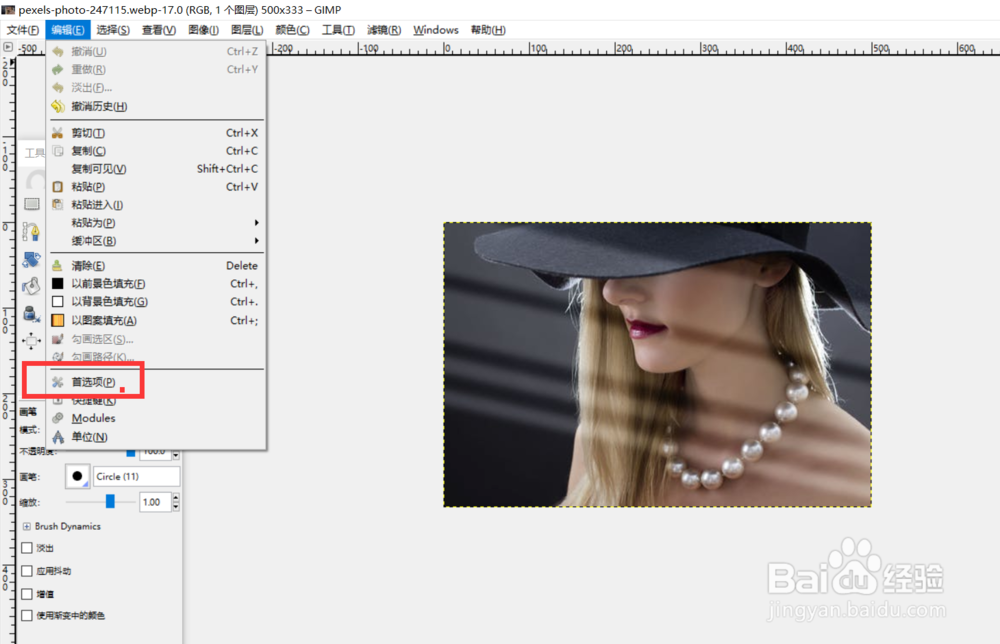Viewport: 1000px width, 644px height.
Task: Click the Circle (11) brush name field
Action: tap(136, 476)
